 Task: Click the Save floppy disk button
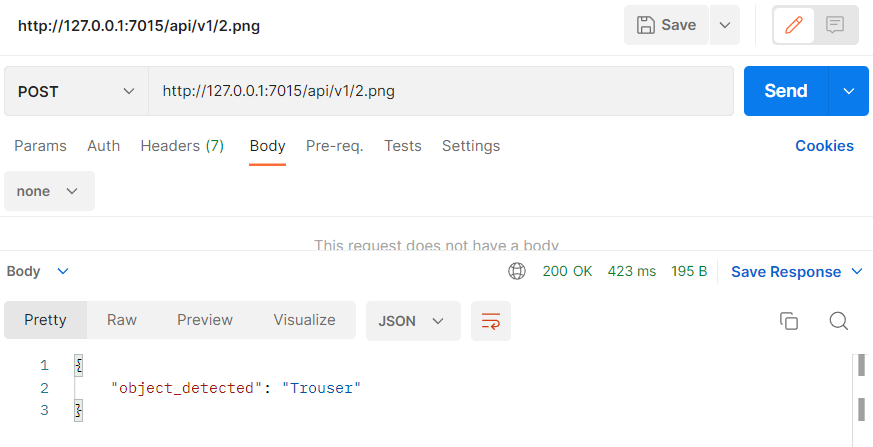(x=667, y=25)
